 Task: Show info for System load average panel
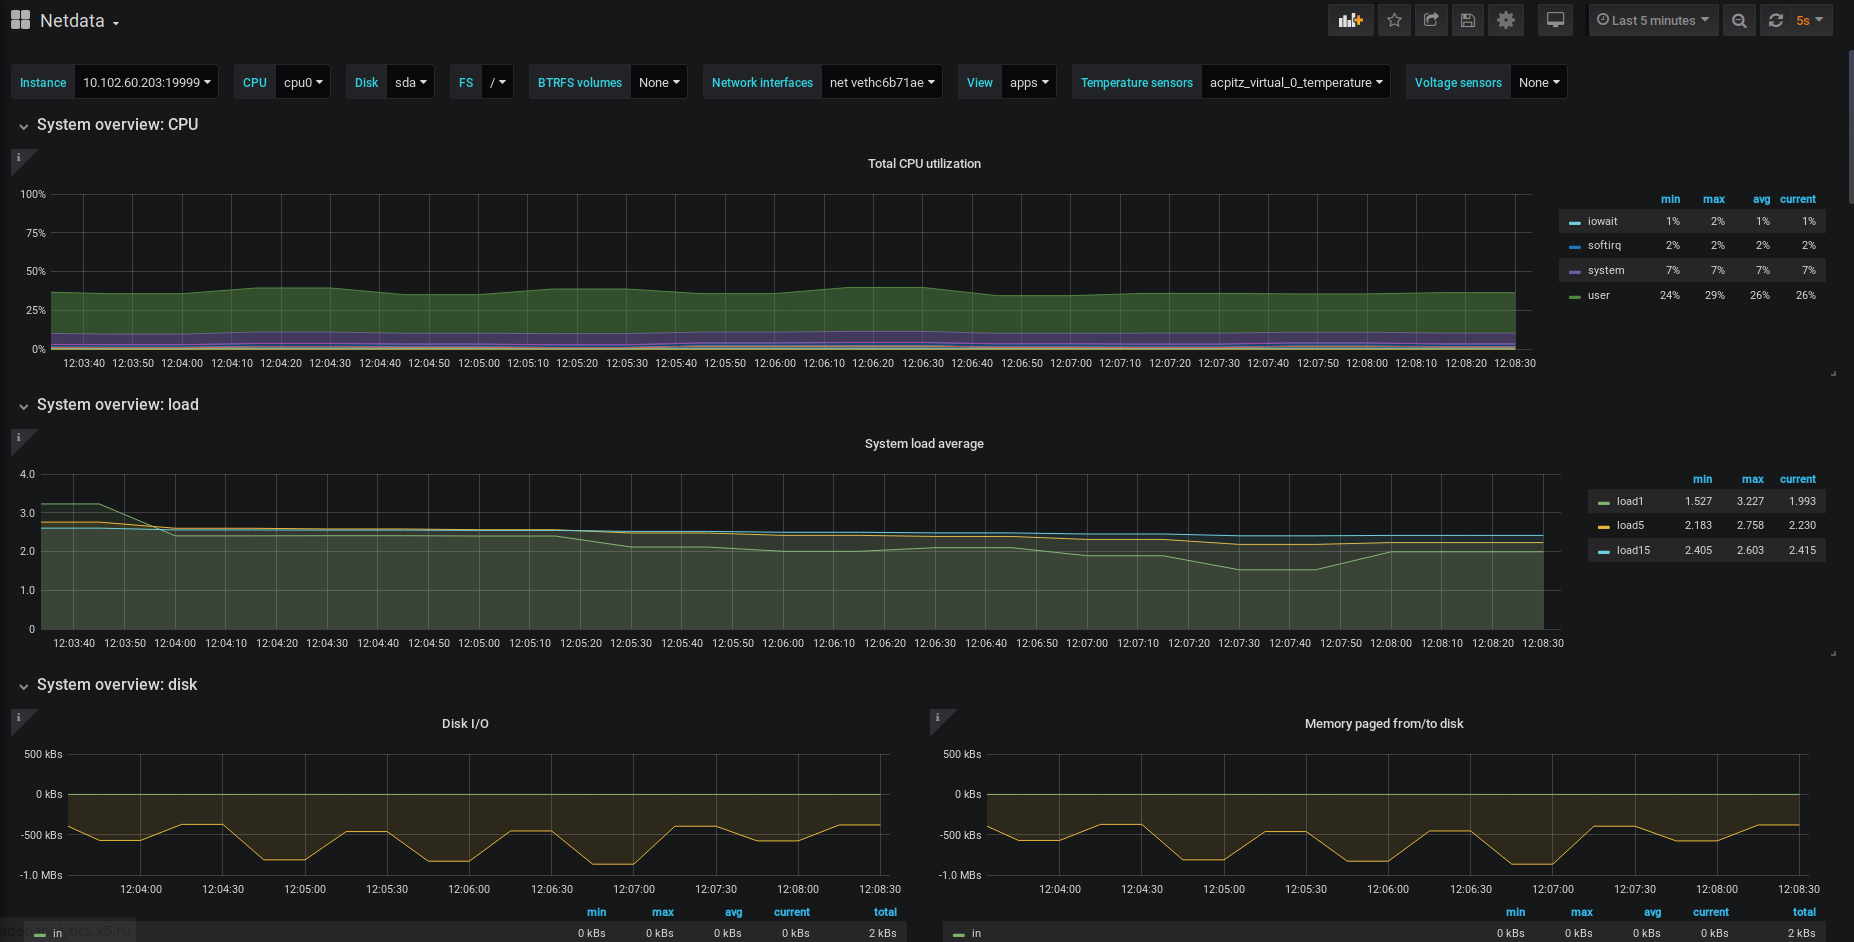tap(18, 437)
